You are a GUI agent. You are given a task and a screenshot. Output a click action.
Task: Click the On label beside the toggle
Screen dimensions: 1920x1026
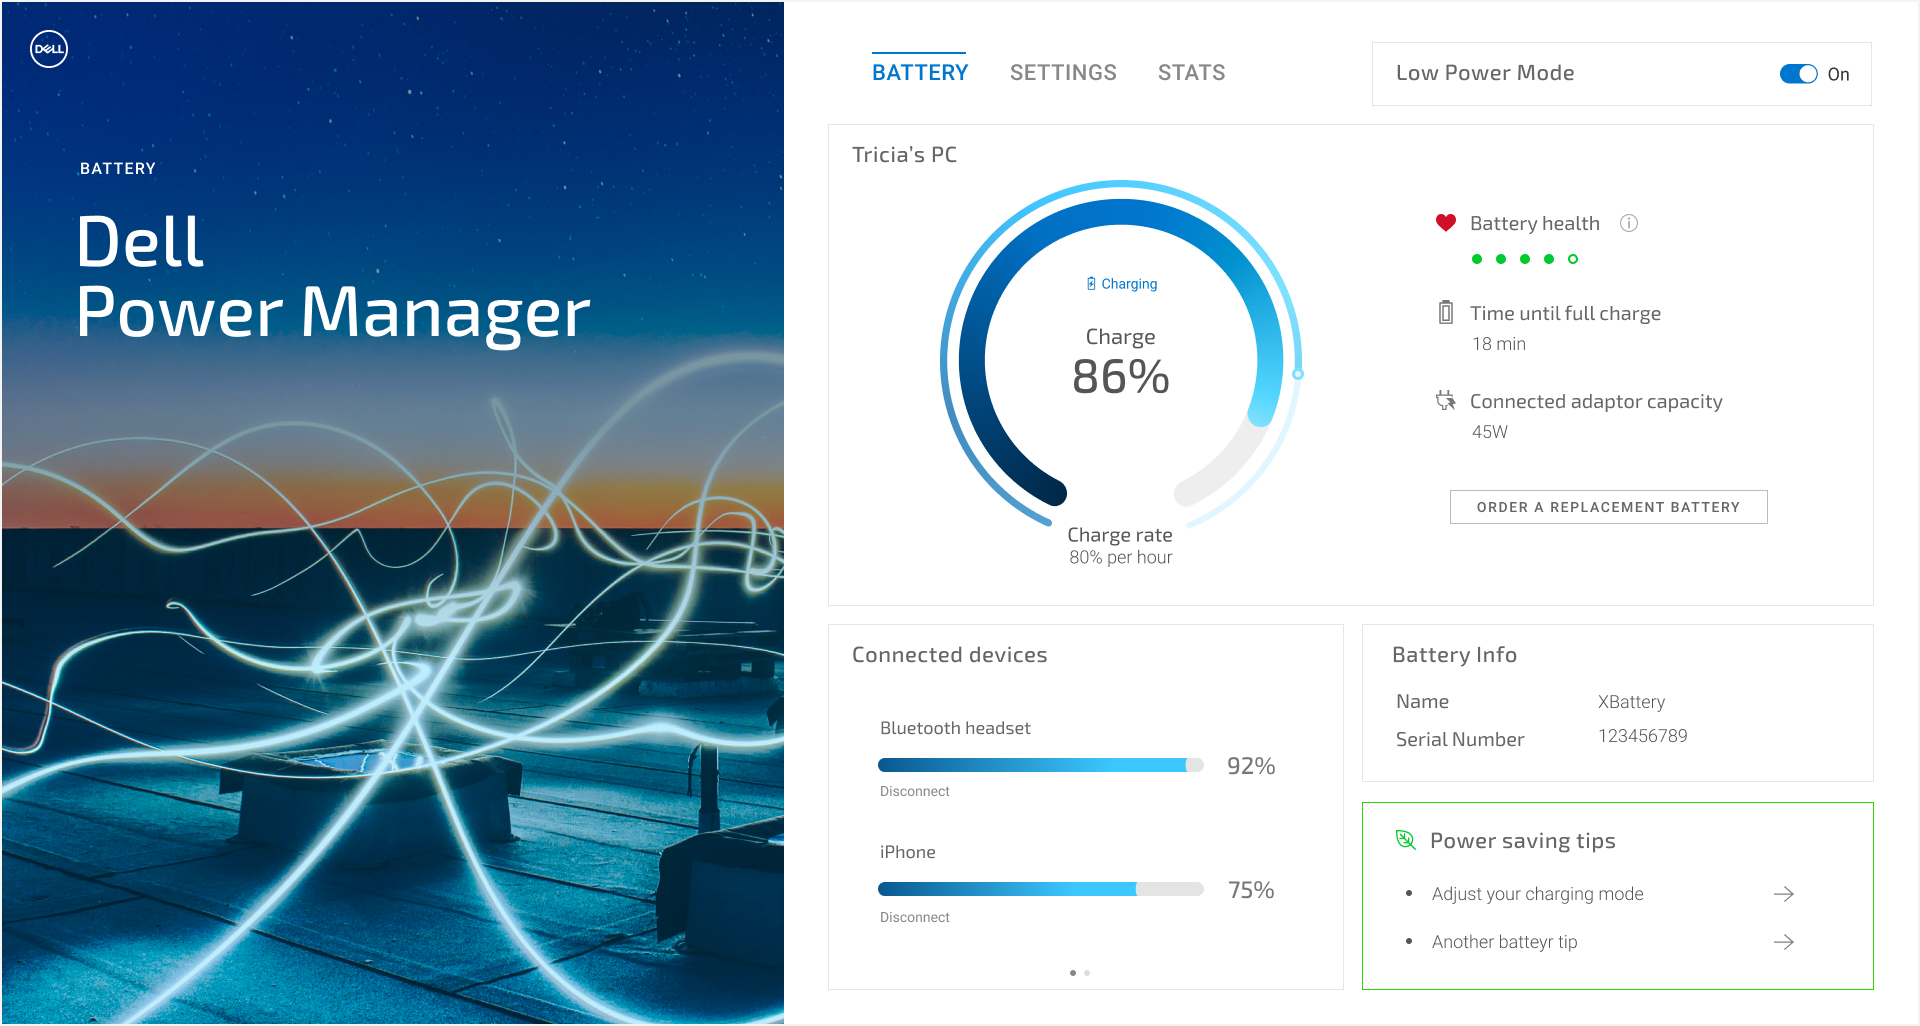pyautogui.click(x=1838, y=74)
